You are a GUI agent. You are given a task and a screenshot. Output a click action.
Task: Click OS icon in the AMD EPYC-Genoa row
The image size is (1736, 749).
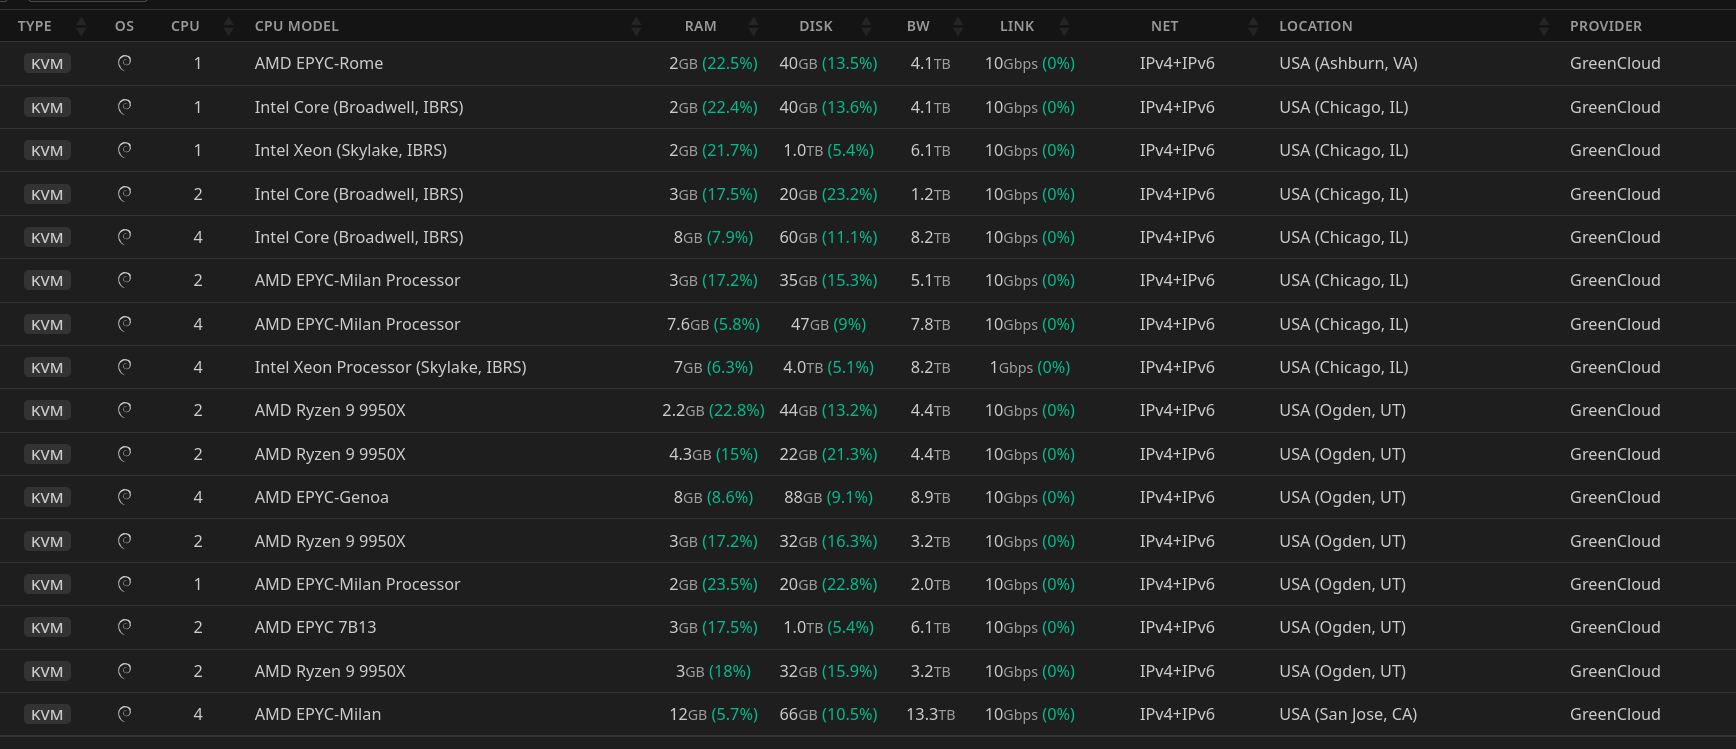(125, 497)
